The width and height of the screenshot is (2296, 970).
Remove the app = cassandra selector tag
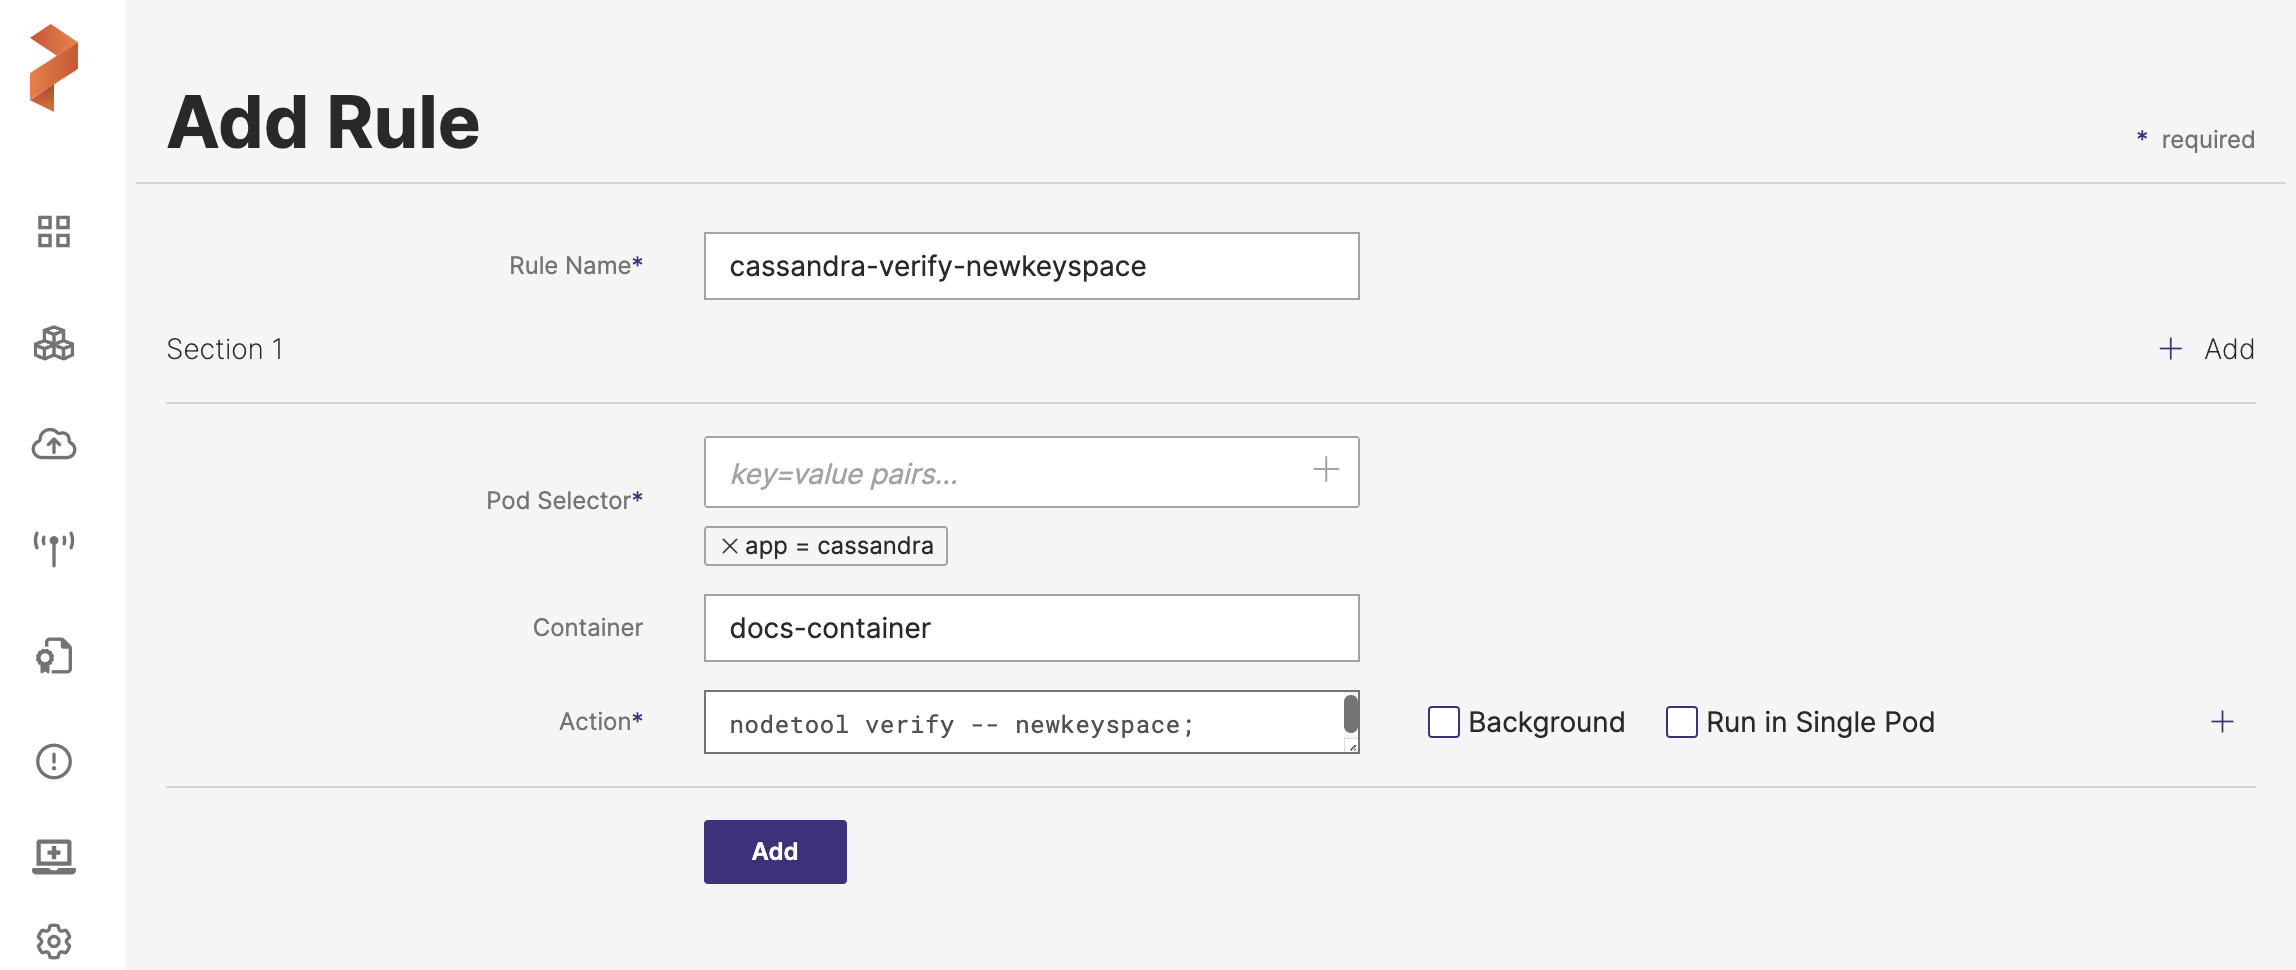point(730,546)
